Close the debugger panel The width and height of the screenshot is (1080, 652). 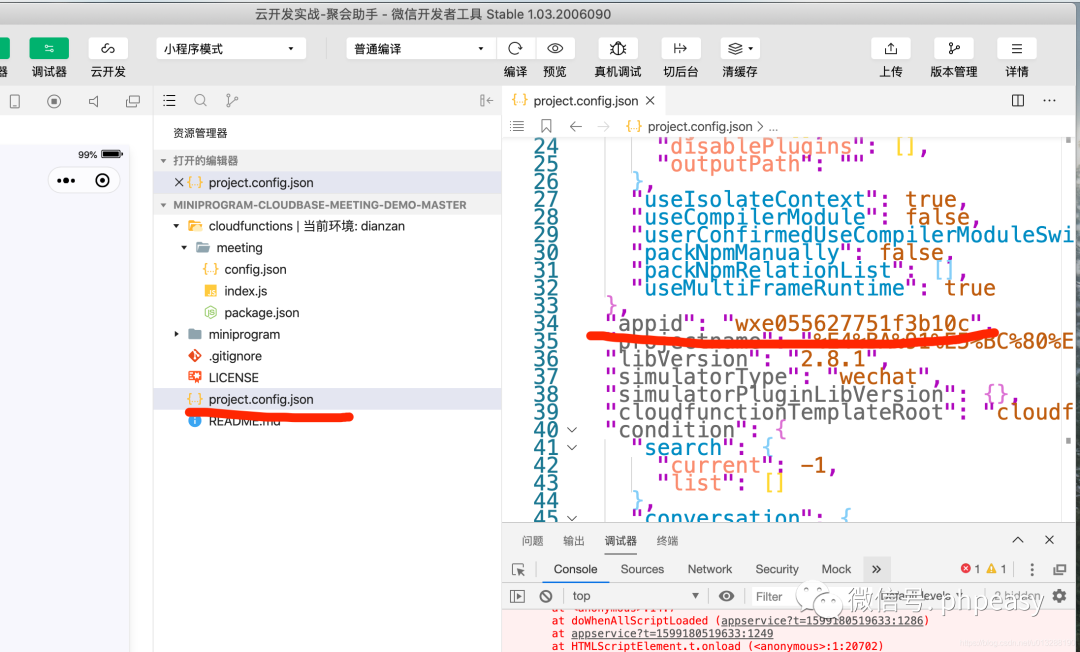[x=1049, y=540]
